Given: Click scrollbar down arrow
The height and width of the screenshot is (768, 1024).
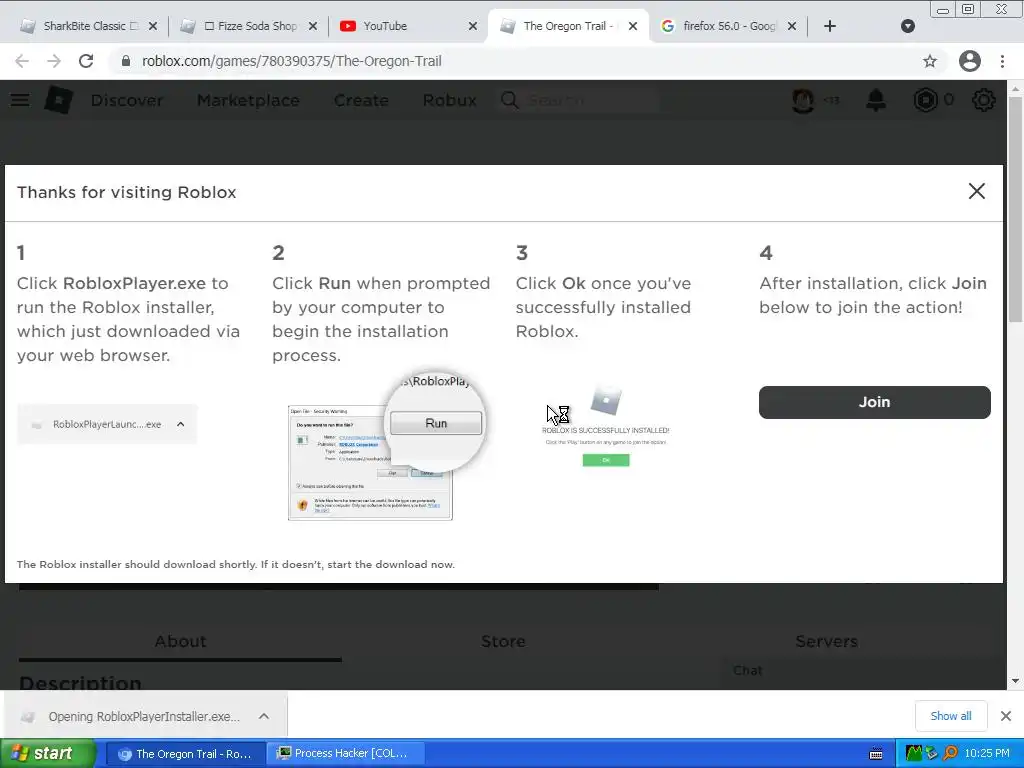Looking at the screenshot, I should tap(1016, 681).
